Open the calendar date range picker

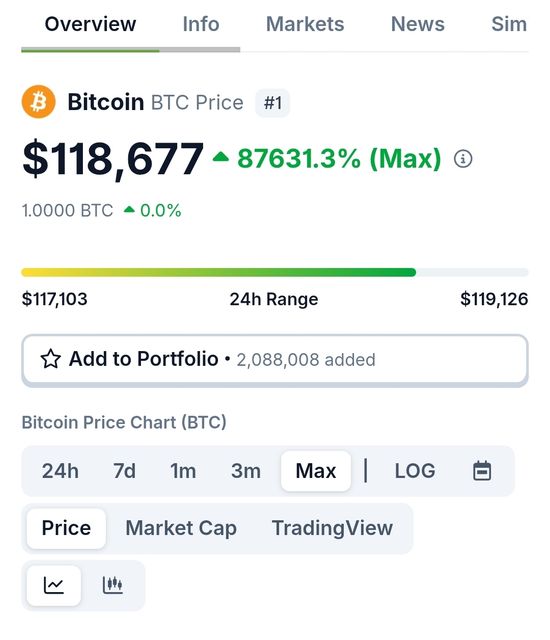(x=482, y=471)
